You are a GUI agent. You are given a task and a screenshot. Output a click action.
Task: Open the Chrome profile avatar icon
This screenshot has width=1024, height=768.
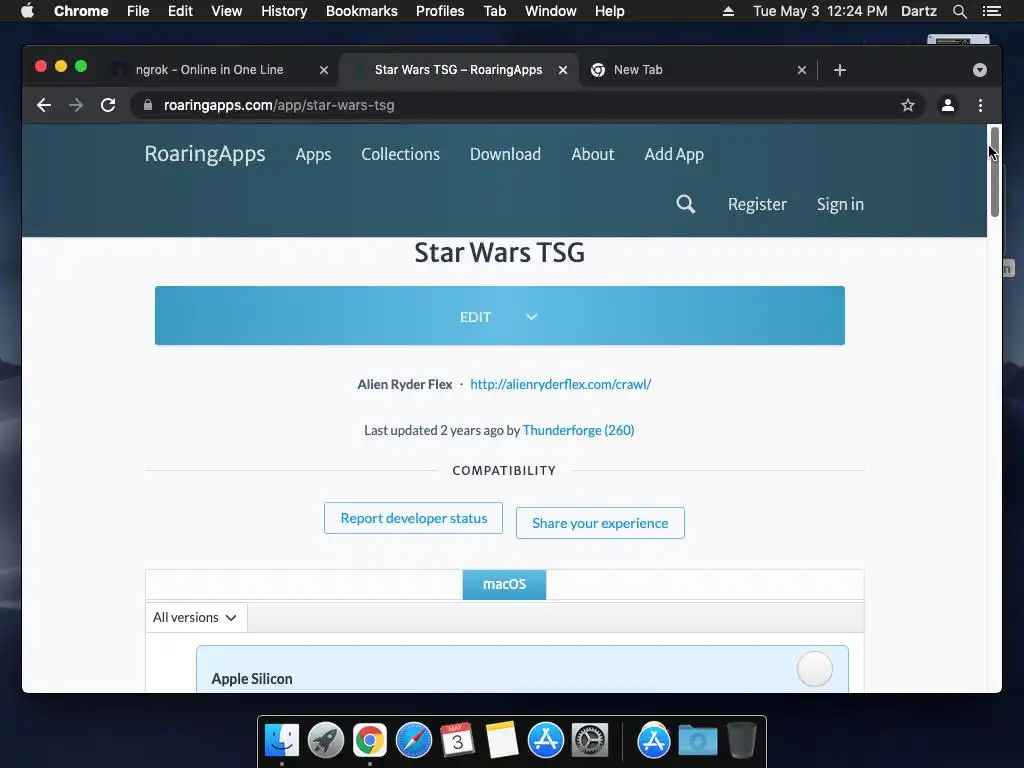[x=948, y=105]
